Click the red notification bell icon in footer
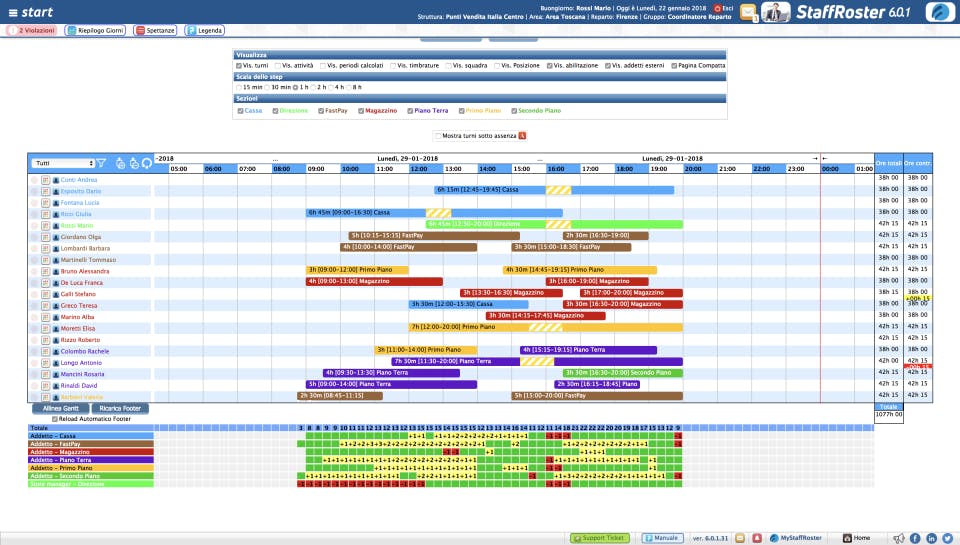Screen dimensions: 960x545 (x=757, y=538)
